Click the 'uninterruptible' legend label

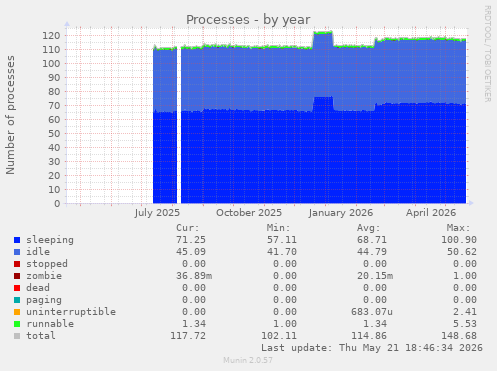tap(71, 312)
